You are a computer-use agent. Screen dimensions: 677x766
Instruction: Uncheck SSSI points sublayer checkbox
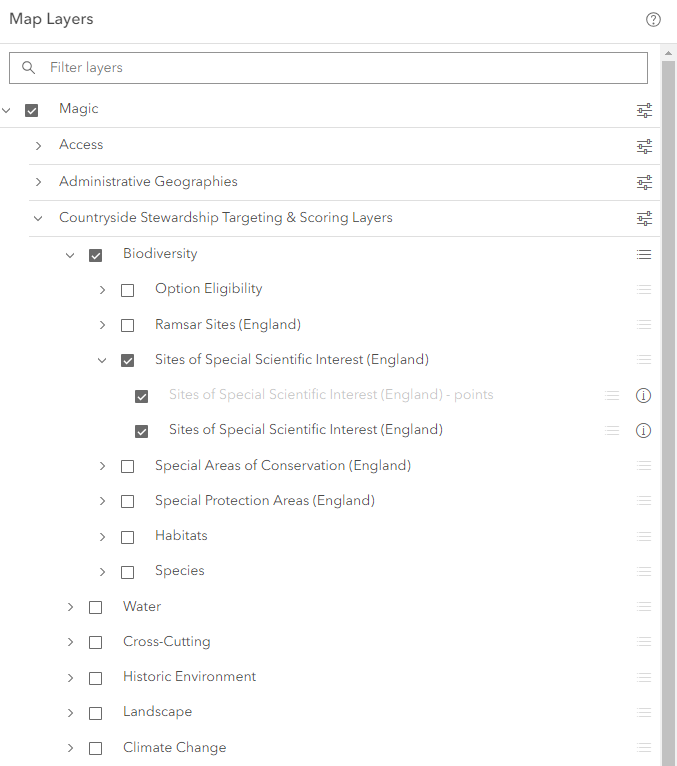coord(142,396)
